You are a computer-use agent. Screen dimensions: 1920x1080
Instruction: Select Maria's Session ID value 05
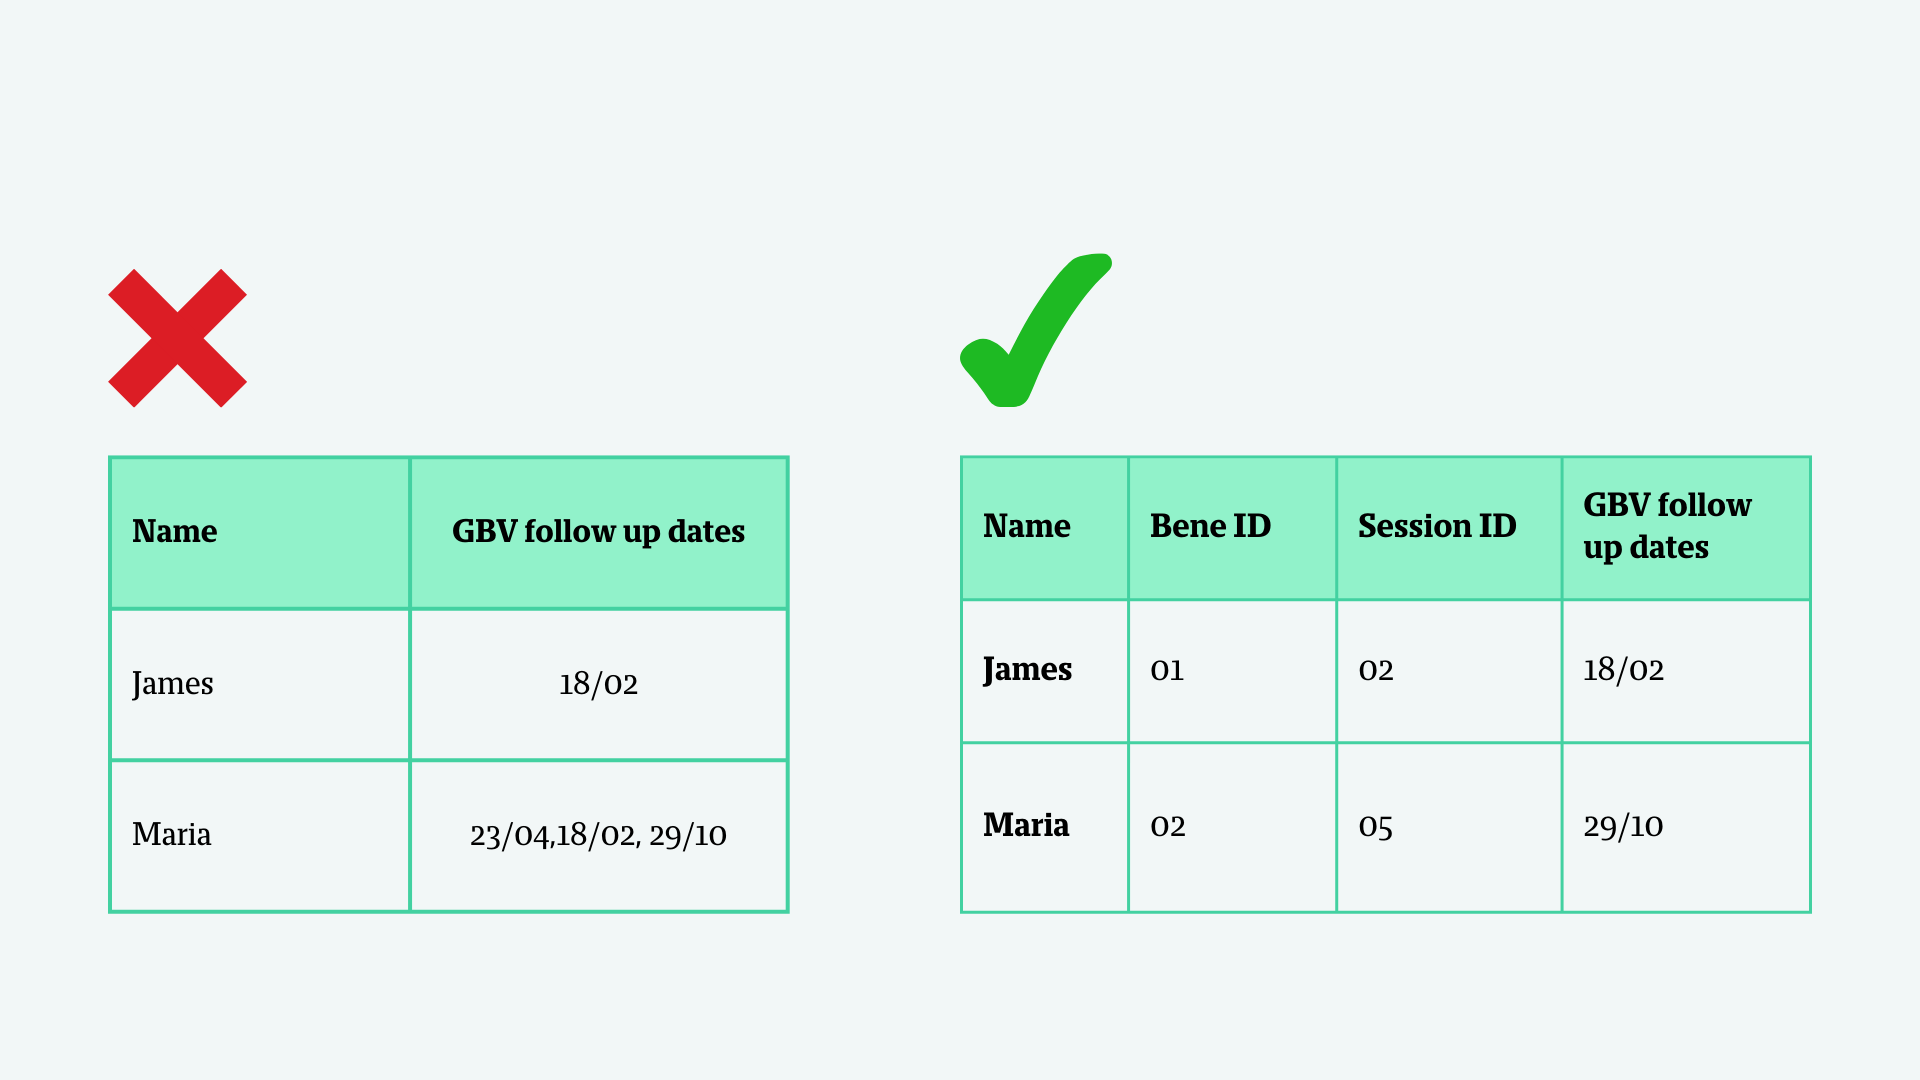point(1449,827)
